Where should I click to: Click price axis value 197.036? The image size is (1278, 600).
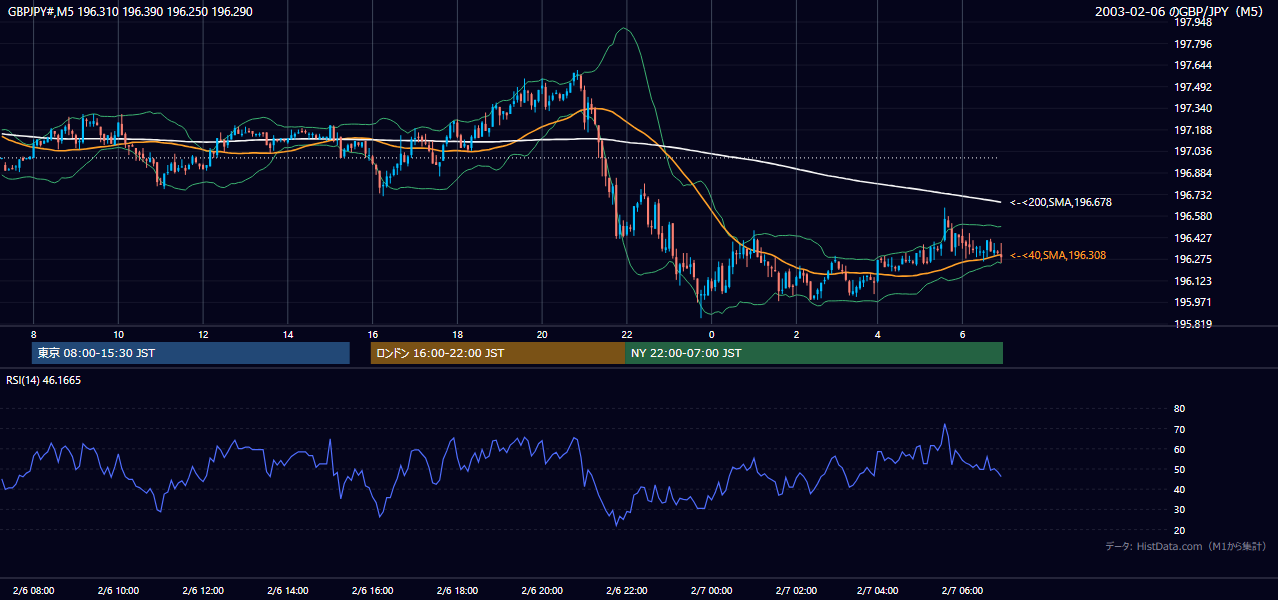click(x=1193, y=151)
